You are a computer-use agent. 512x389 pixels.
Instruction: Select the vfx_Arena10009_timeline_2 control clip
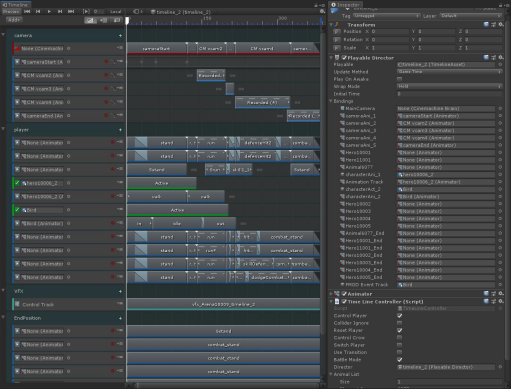(x=223, y=304)
